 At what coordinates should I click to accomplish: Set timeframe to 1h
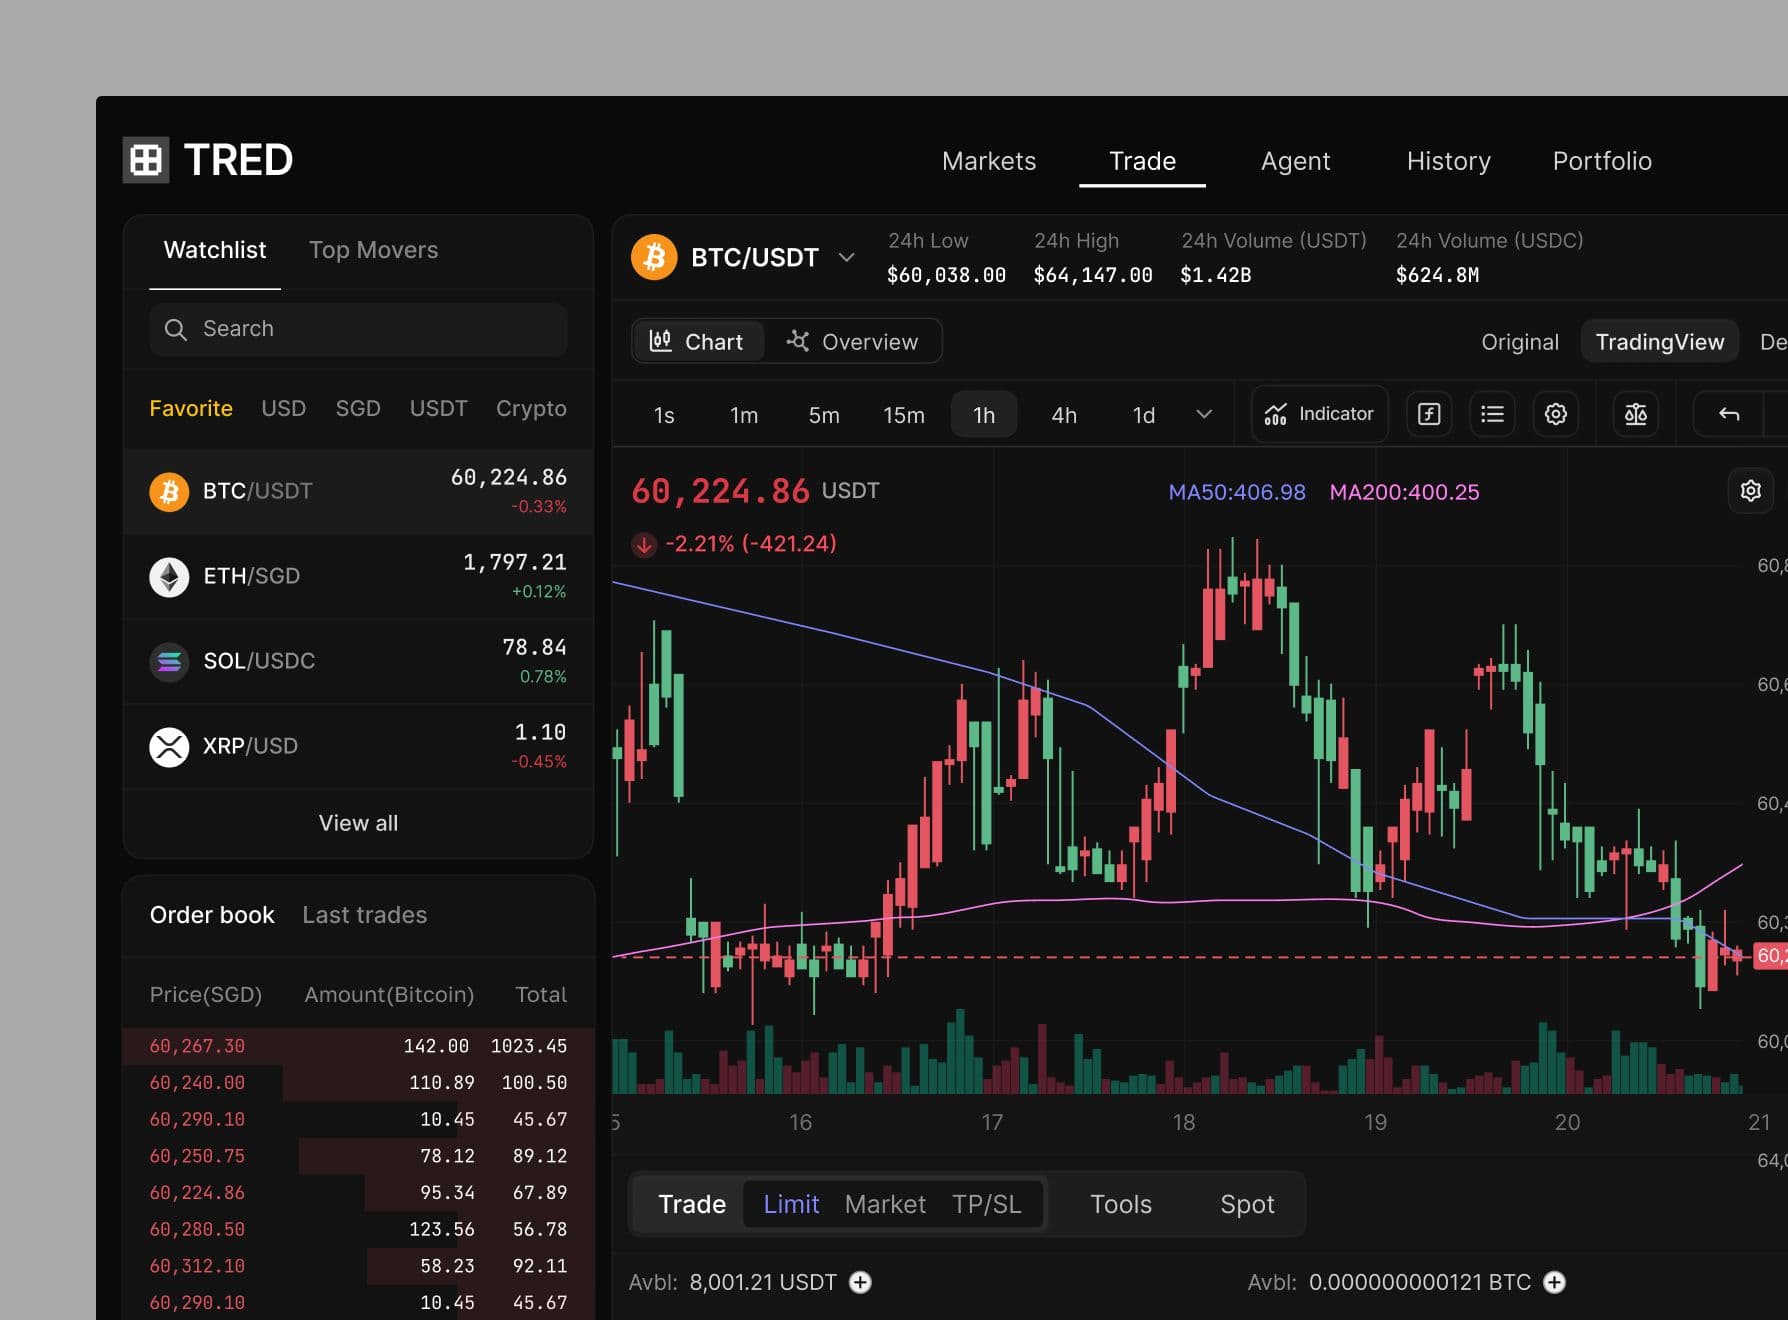pos(984,415)
